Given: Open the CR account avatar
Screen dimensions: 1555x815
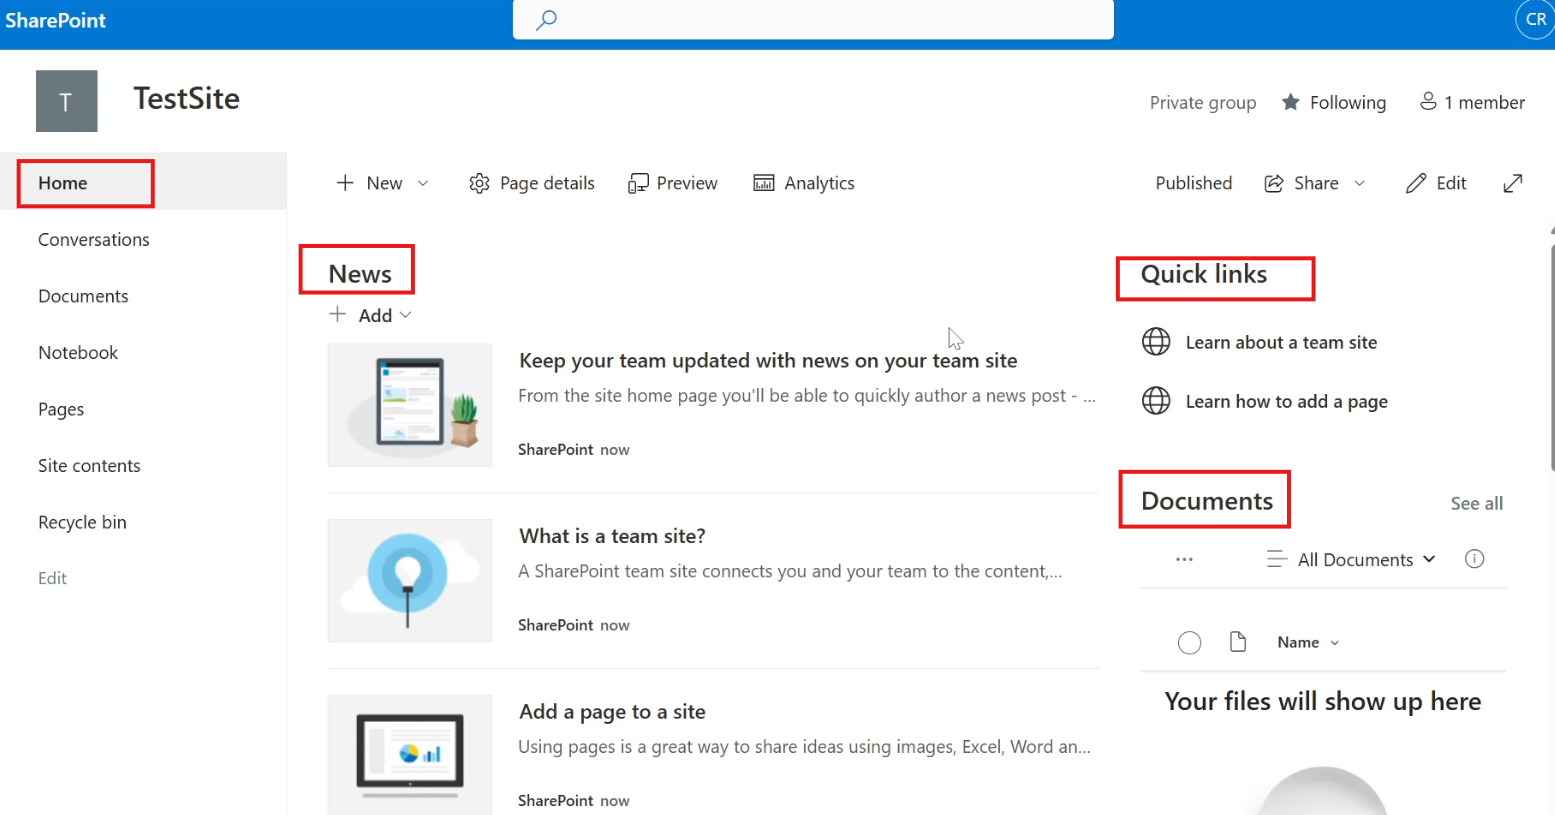Looking at the screenshot, I should tap(1535, 20).
